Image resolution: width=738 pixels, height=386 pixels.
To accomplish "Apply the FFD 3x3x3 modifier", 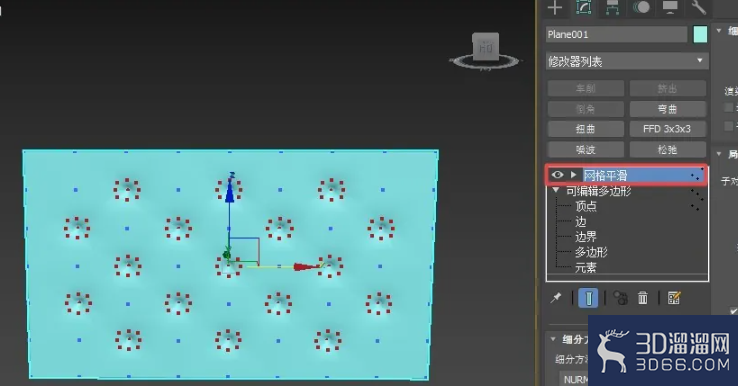I will pos(667,129).
